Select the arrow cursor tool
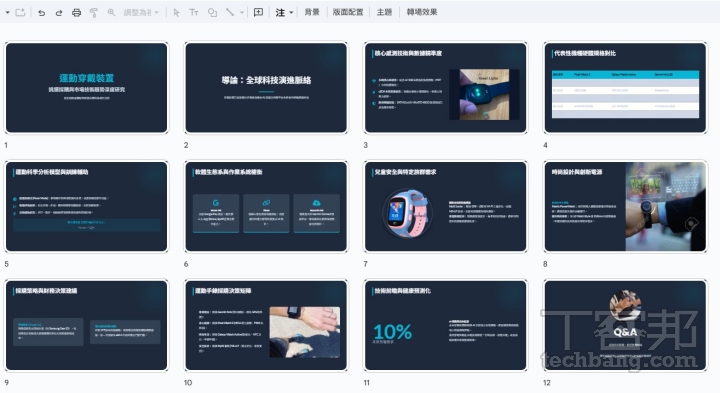 [176, 13]
